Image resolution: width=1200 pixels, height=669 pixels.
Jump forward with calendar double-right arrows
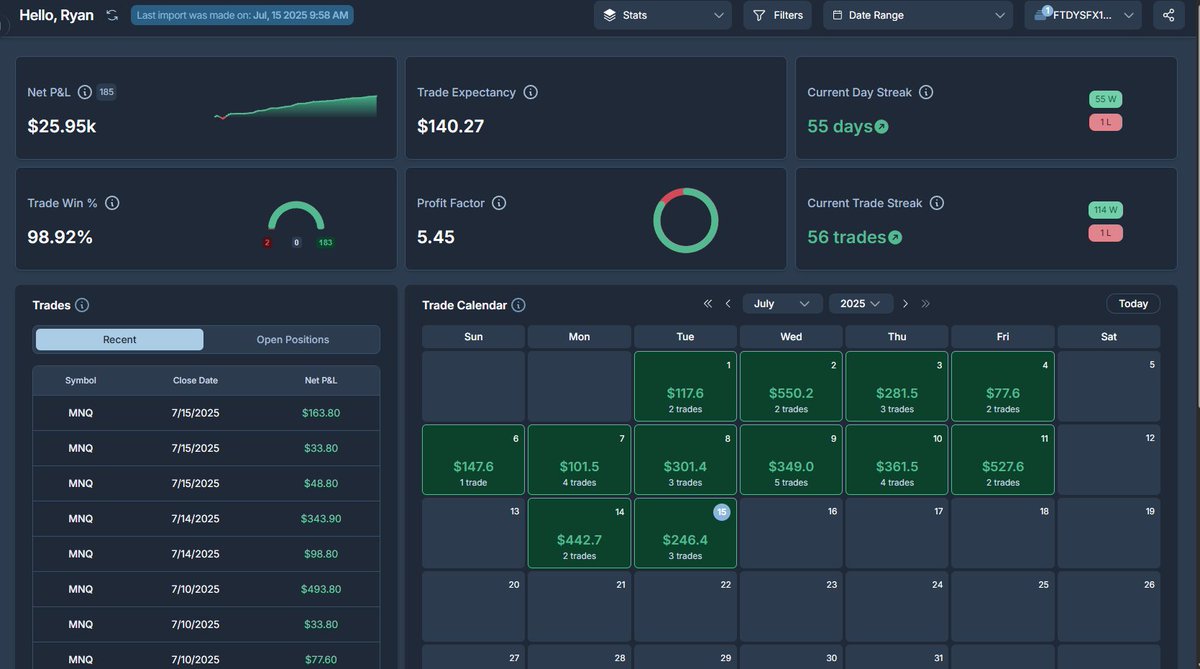click(925, 304)
